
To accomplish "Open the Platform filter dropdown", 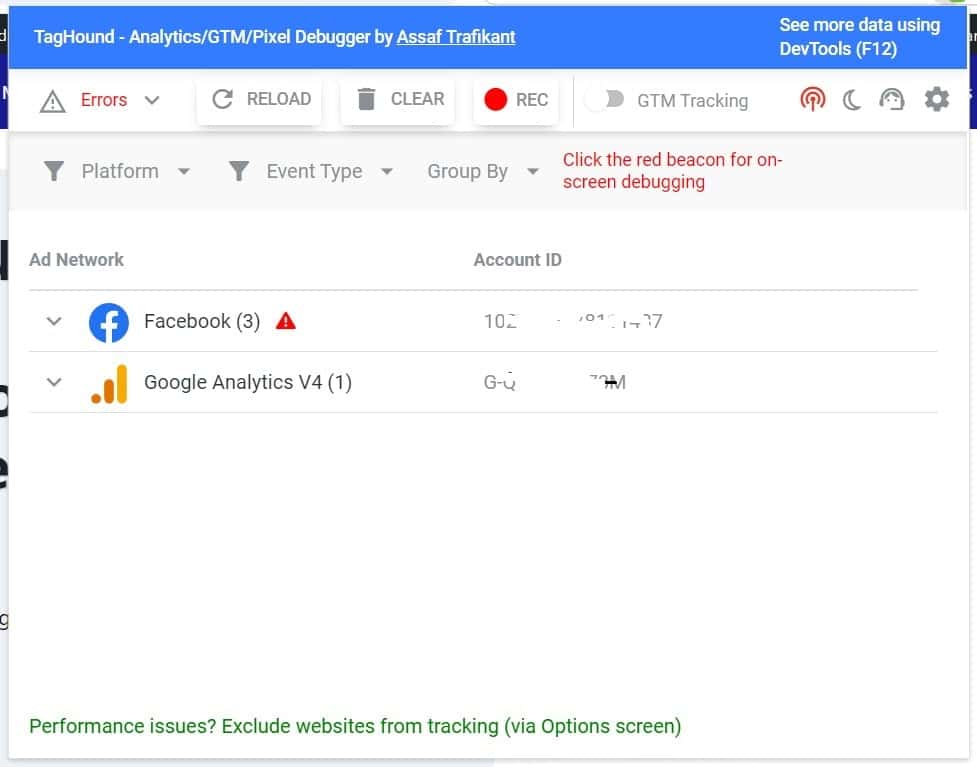I will [x=183, y=171].
